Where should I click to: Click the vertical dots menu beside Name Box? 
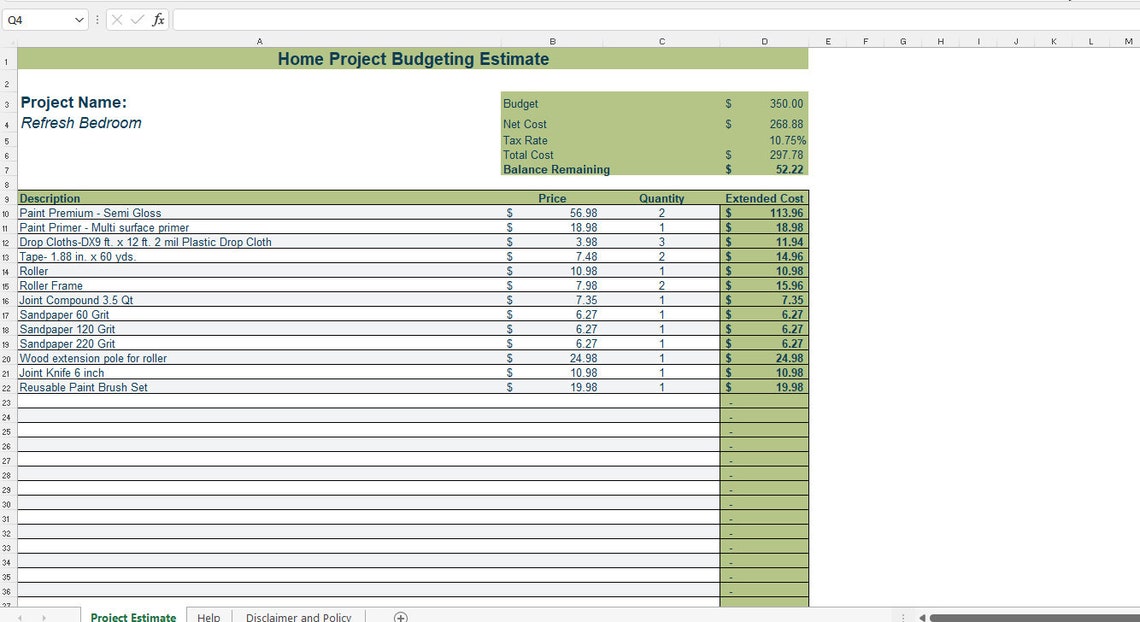(x=96, y=19)
